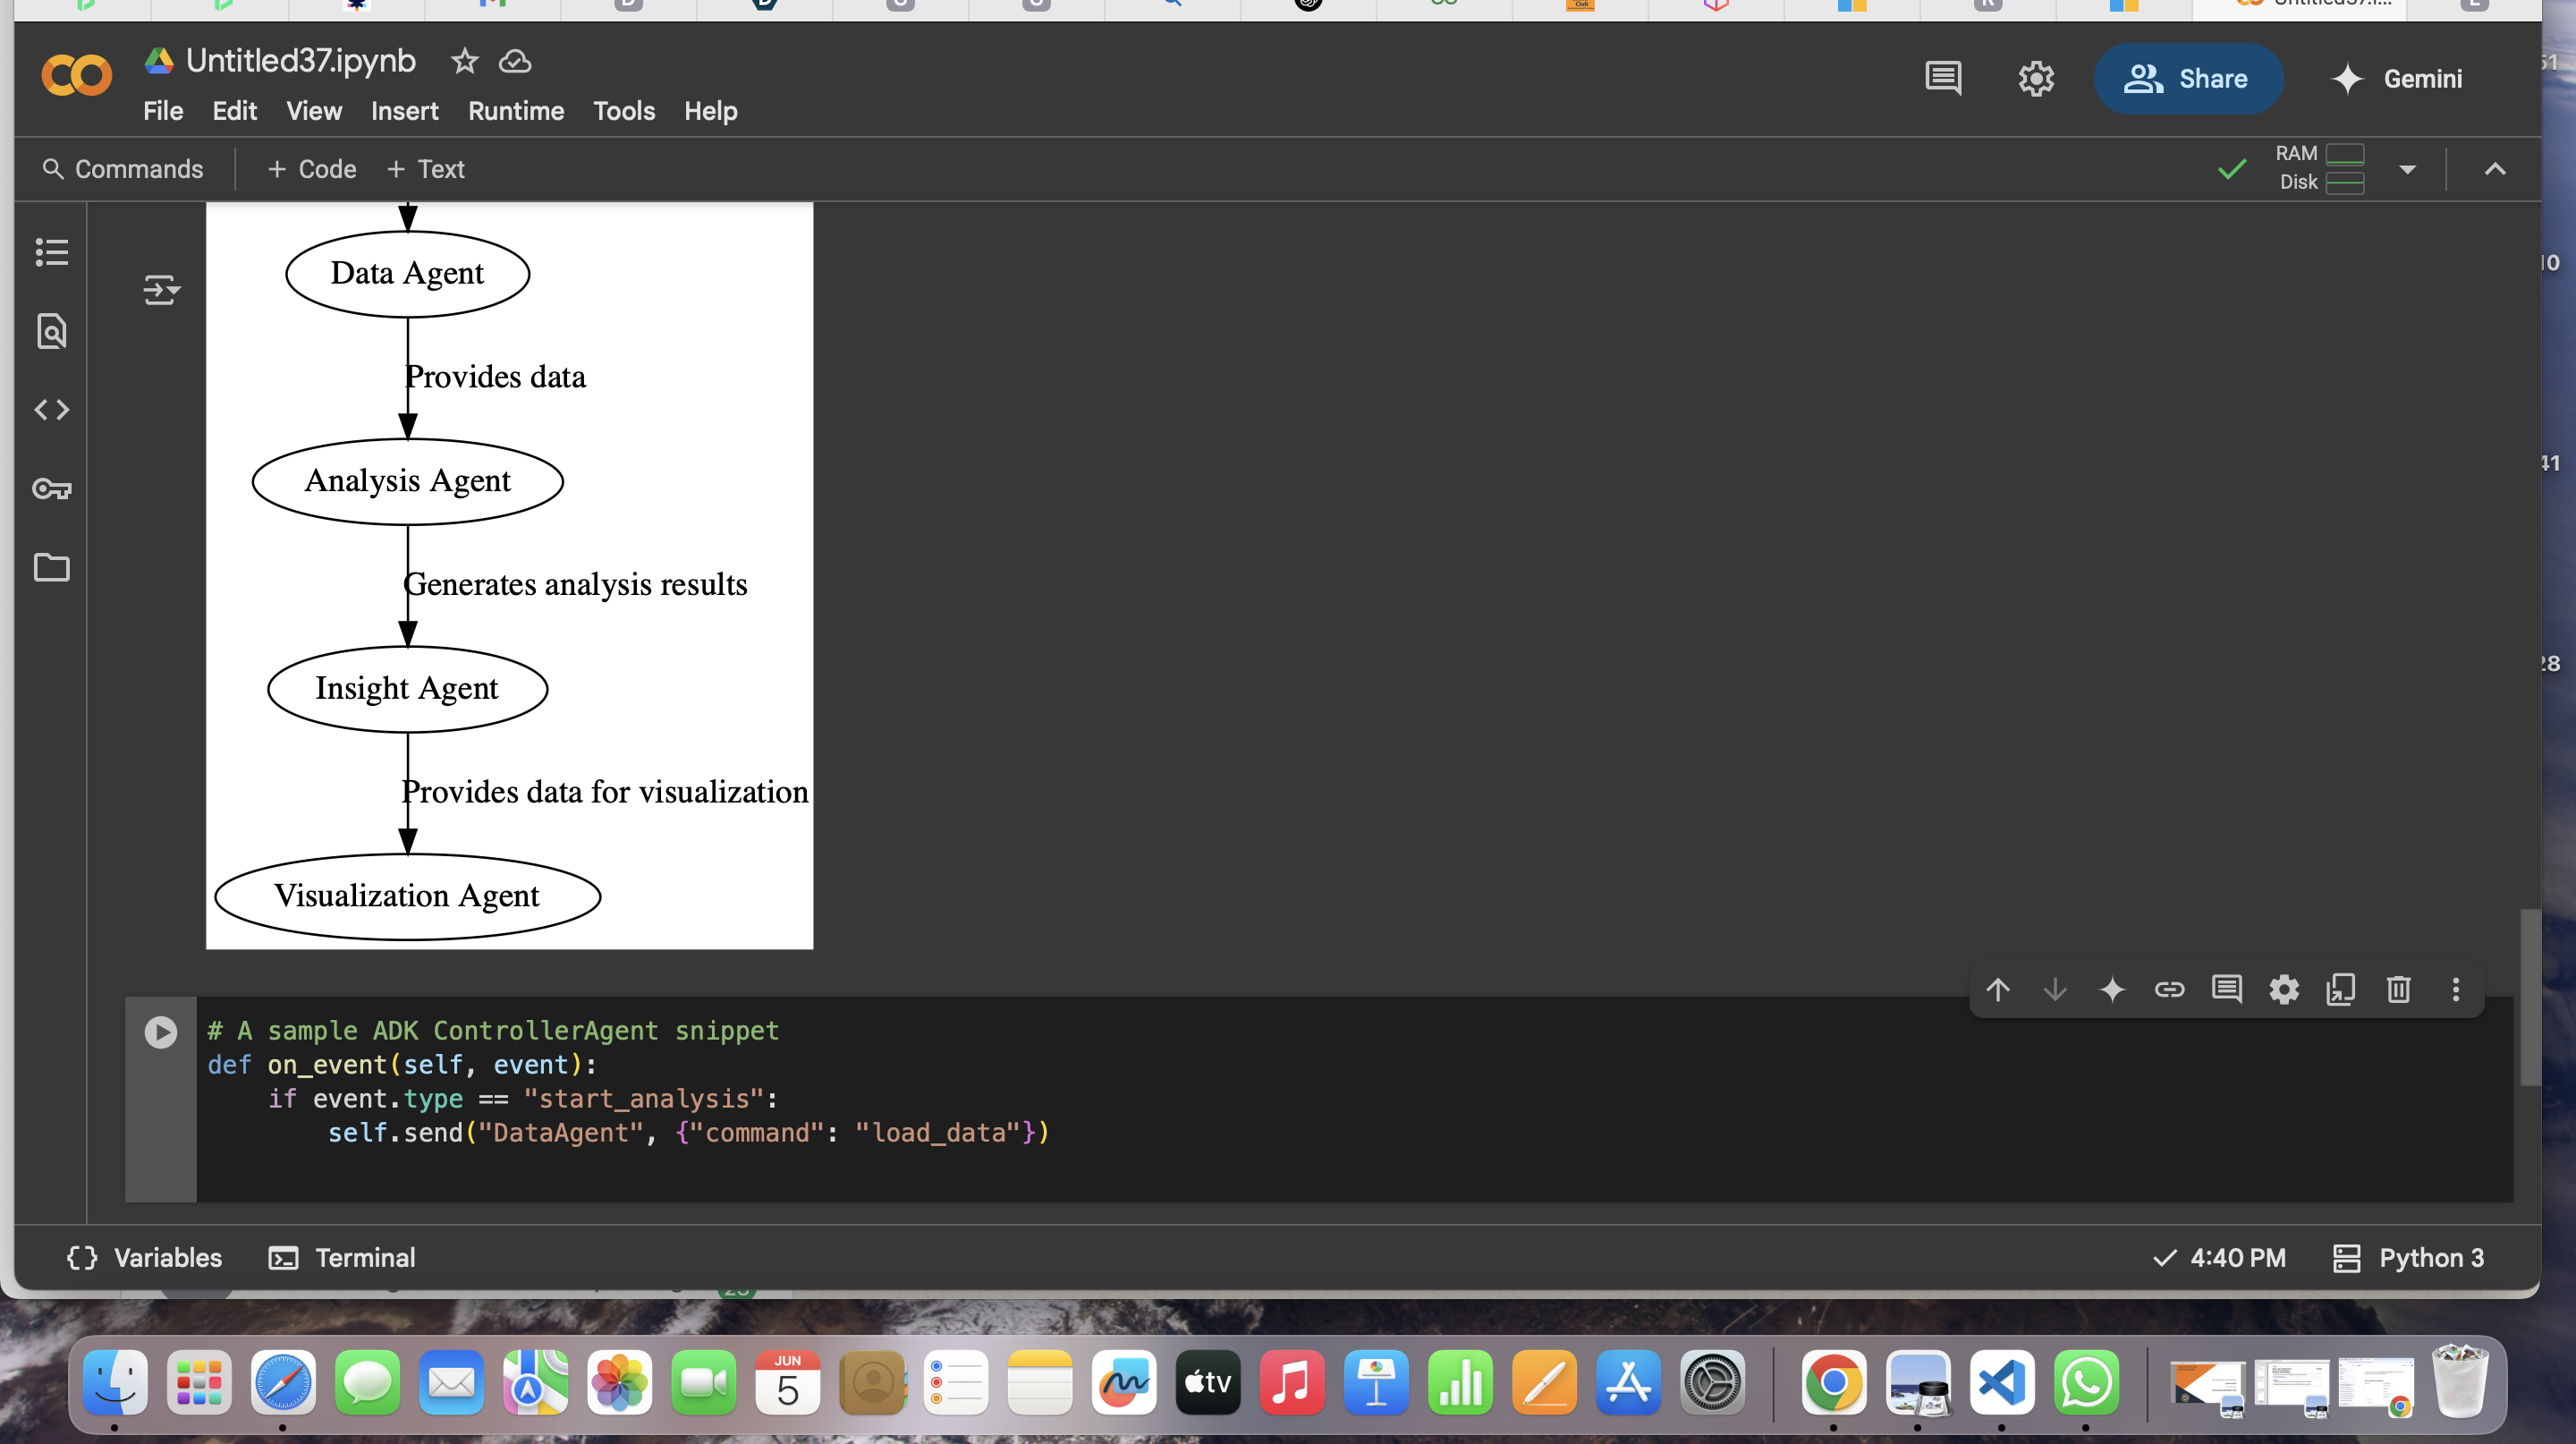Screen dimensions: 2576x1444
Task: Click the Share button
Action: click(x=2188, y=78)
